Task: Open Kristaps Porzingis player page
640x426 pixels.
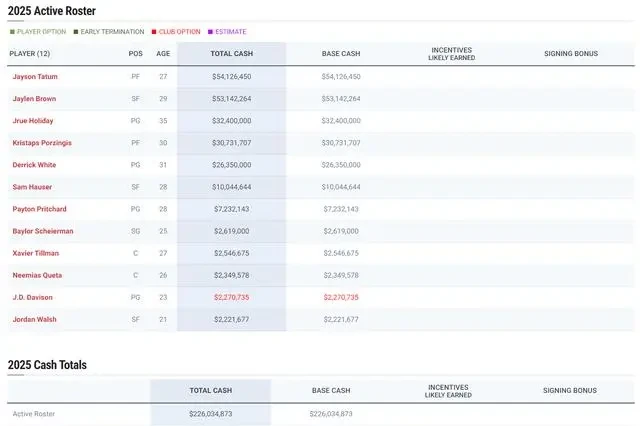Action: (42, 143)
